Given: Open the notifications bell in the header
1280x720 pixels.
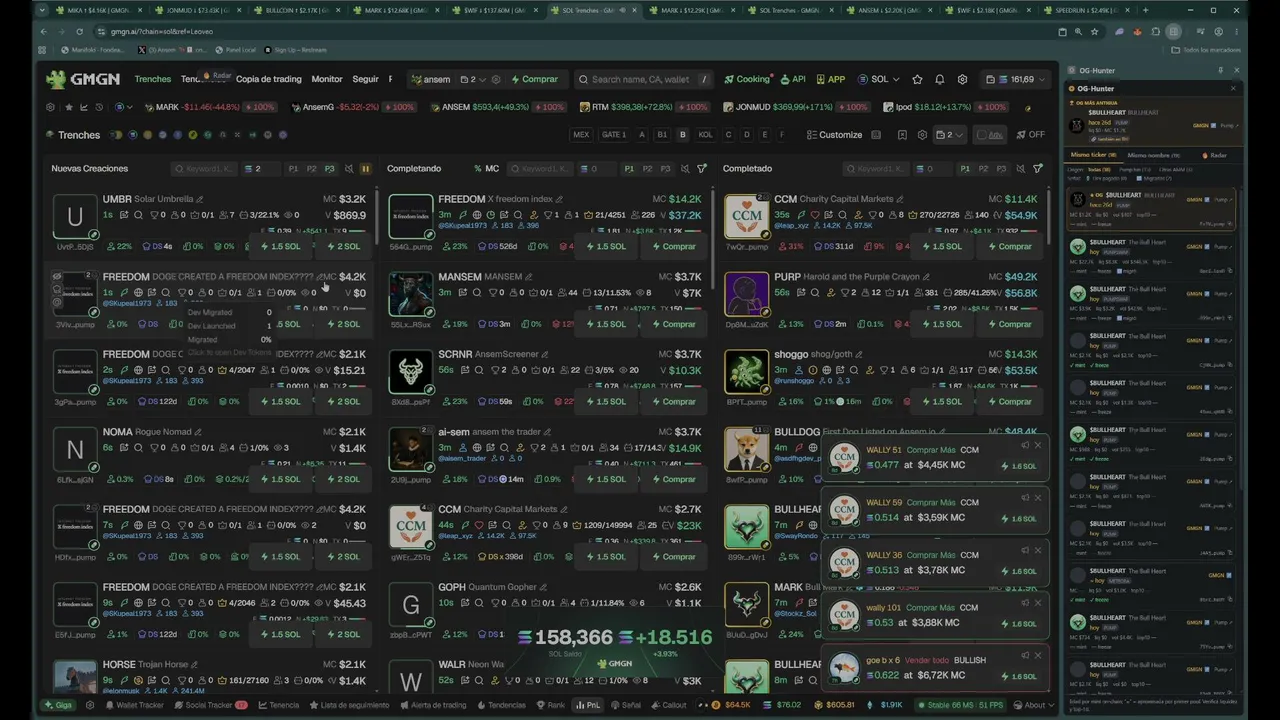Looking at the screenshot, I should point(940,79).
